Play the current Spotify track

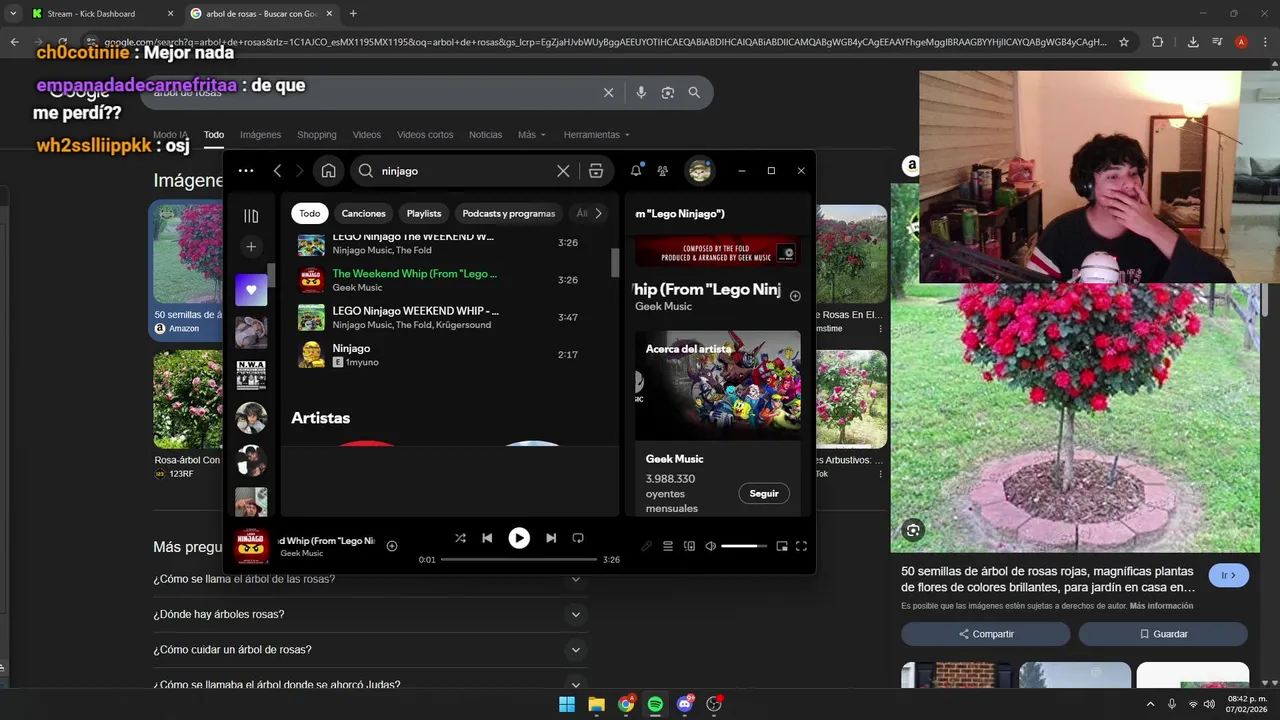point(519,538)
